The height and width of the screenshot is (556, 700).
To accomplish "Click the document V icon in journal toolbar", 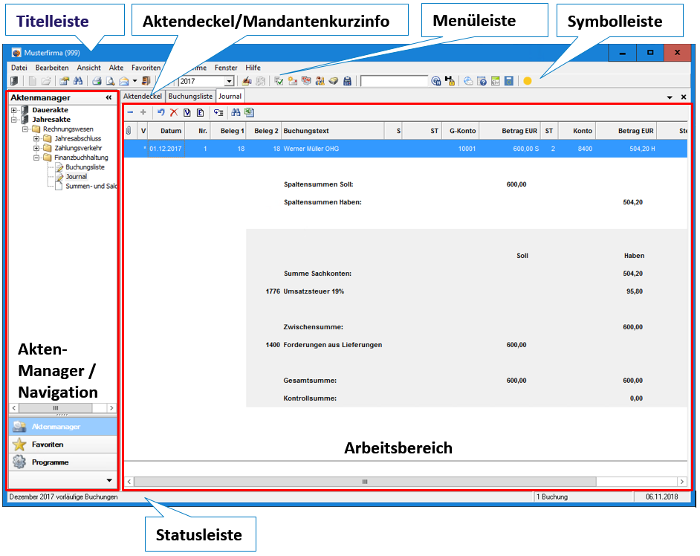I will [x=187, y=113].
